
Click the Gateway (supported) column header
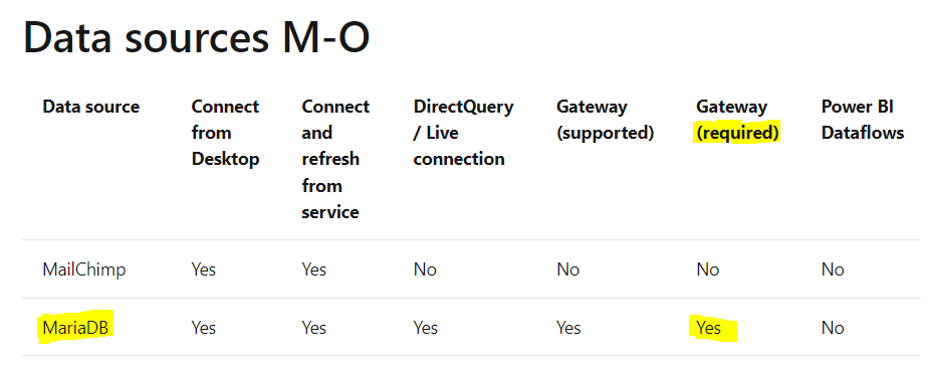605,120
